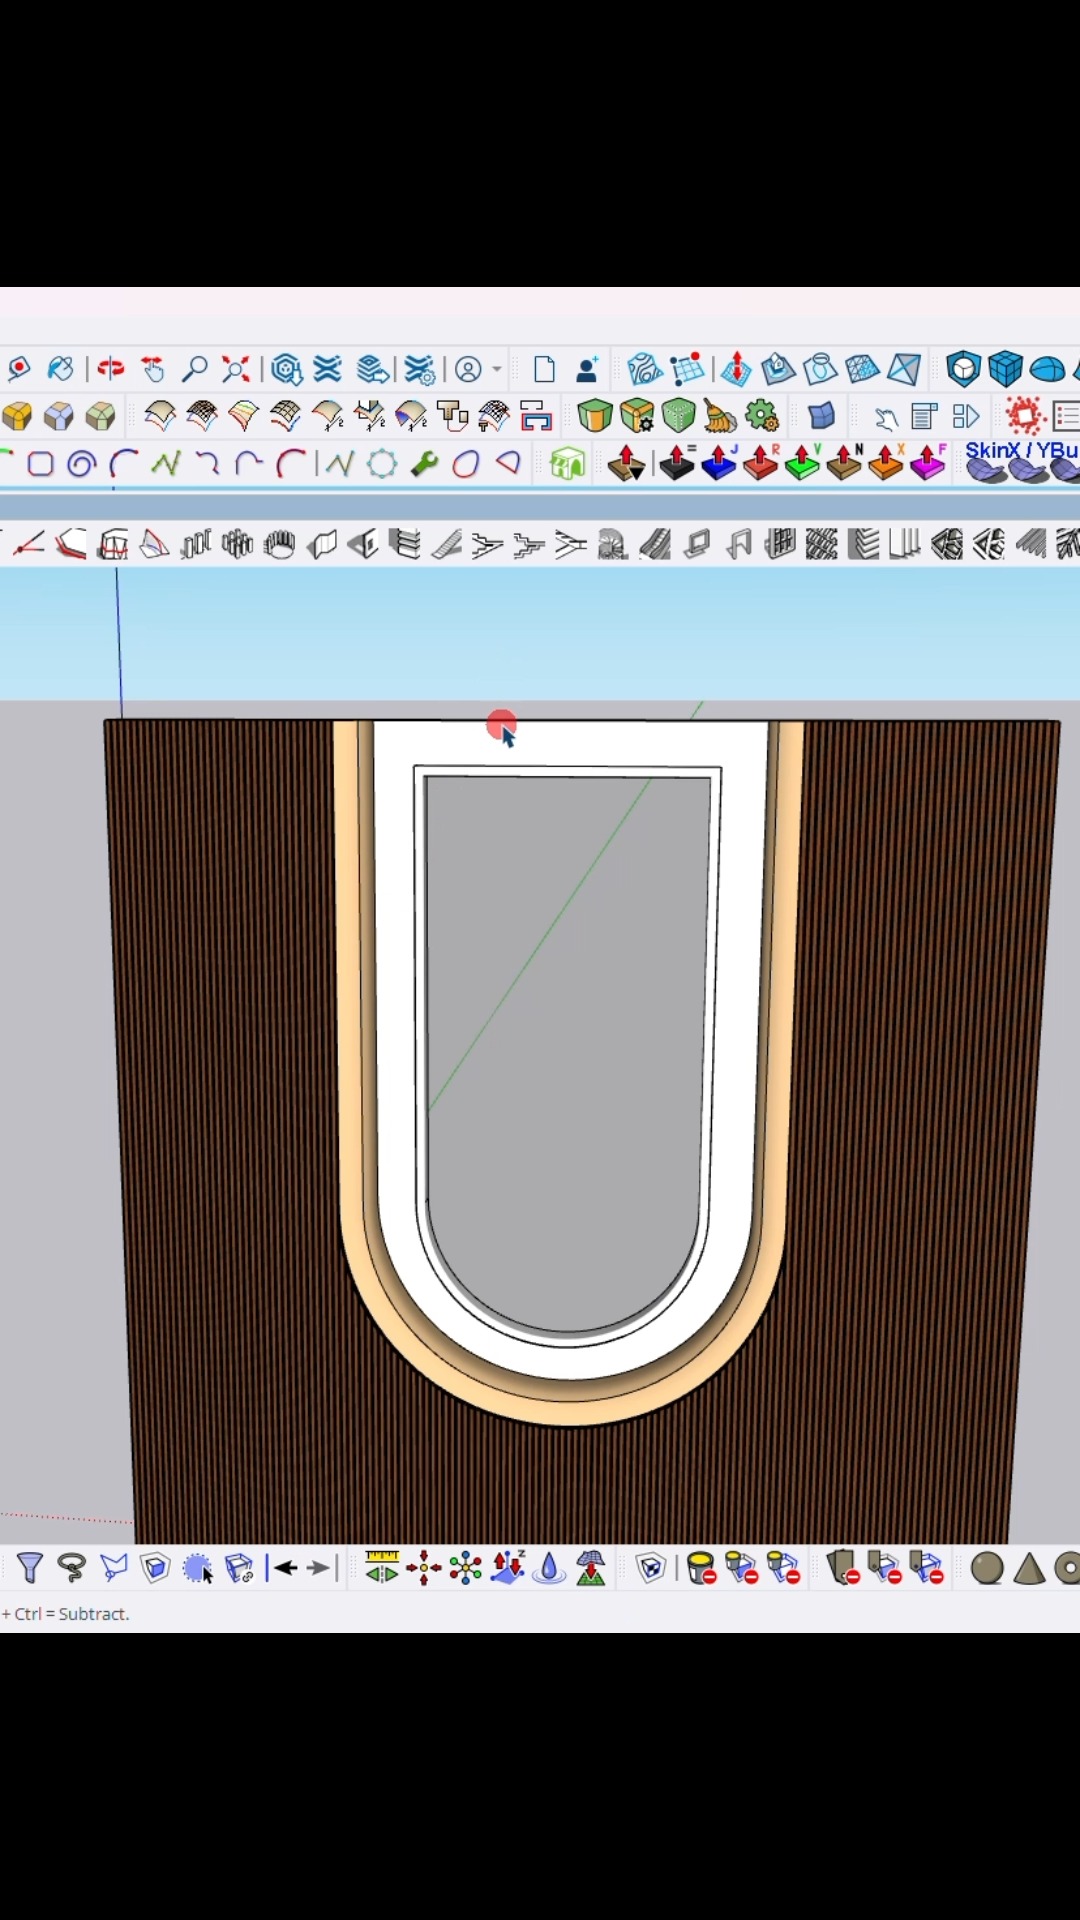Click the green house plugin icon
Screen dimensions: 1080x1920
point(567,463)
